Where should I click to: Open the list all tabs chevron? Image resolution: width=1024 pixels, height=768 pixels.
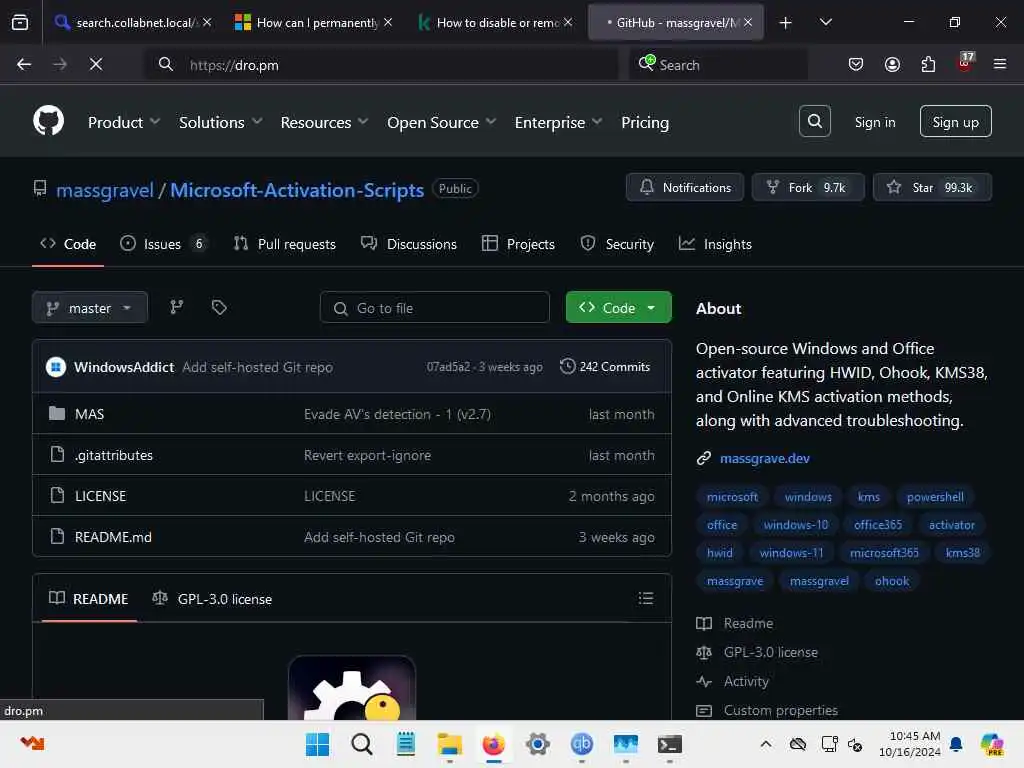825,23
